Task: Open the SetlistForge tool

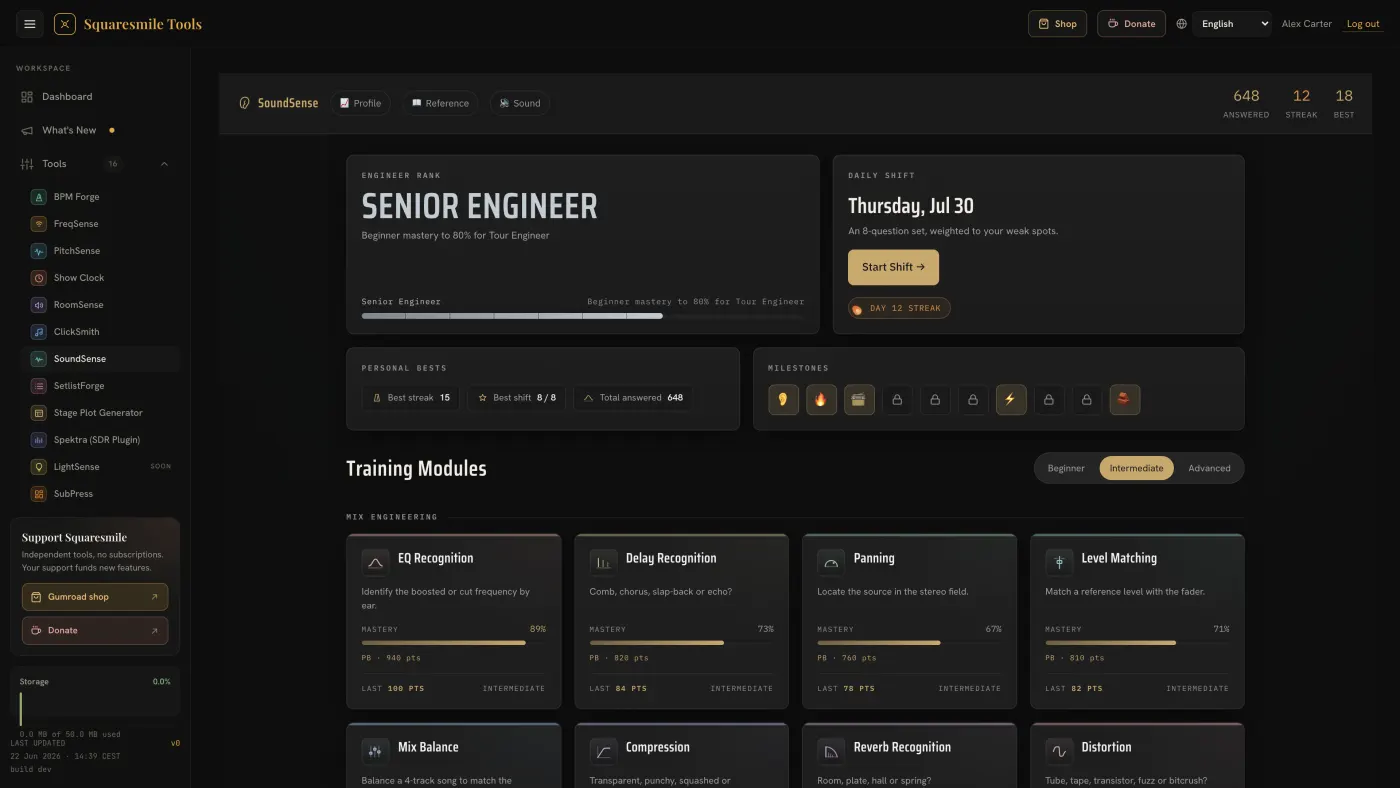Action: pos(100,386)
